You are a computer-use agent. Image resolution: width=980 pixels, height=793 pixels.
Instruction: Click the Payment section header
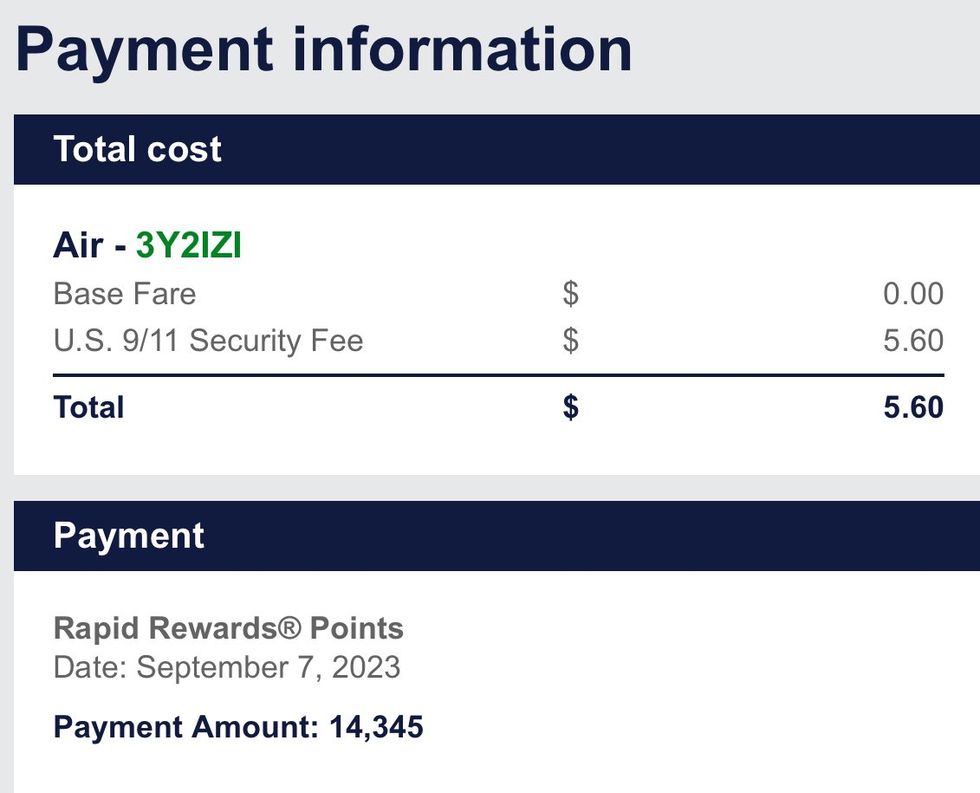click(x=129, y=536)
